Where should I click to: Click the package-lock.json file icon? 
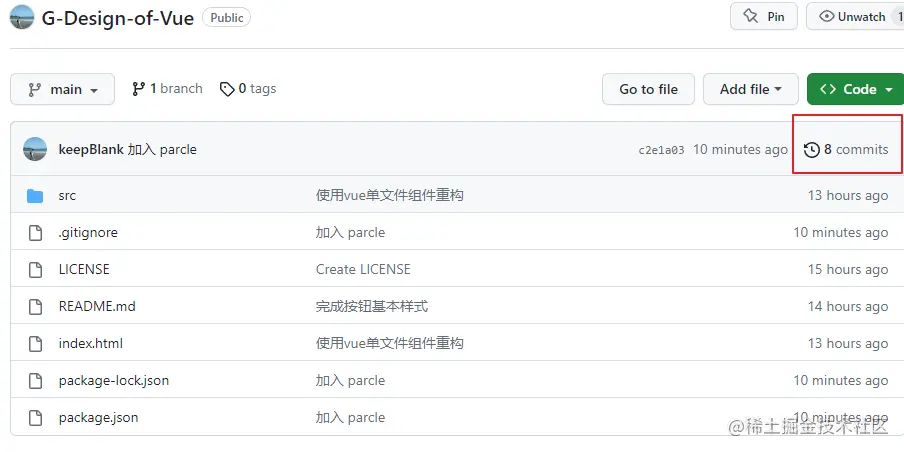(36, 381)
